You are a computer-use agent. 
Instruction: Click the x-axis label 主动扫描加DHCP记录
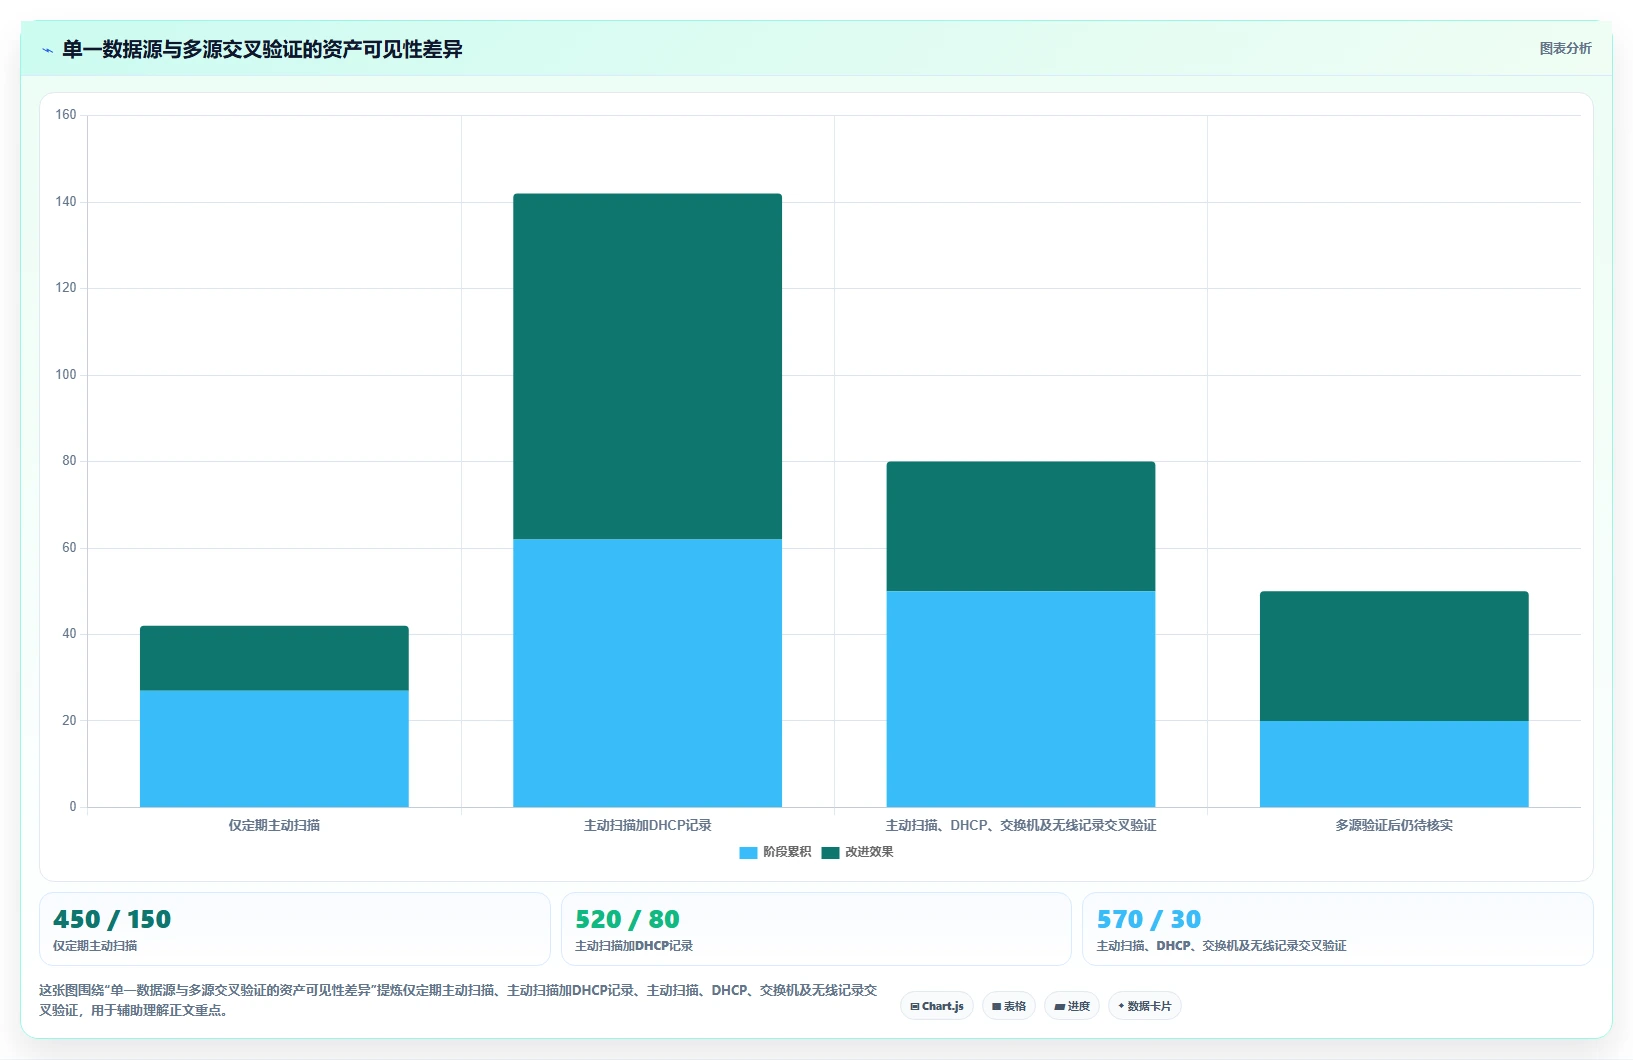point(647,825)
